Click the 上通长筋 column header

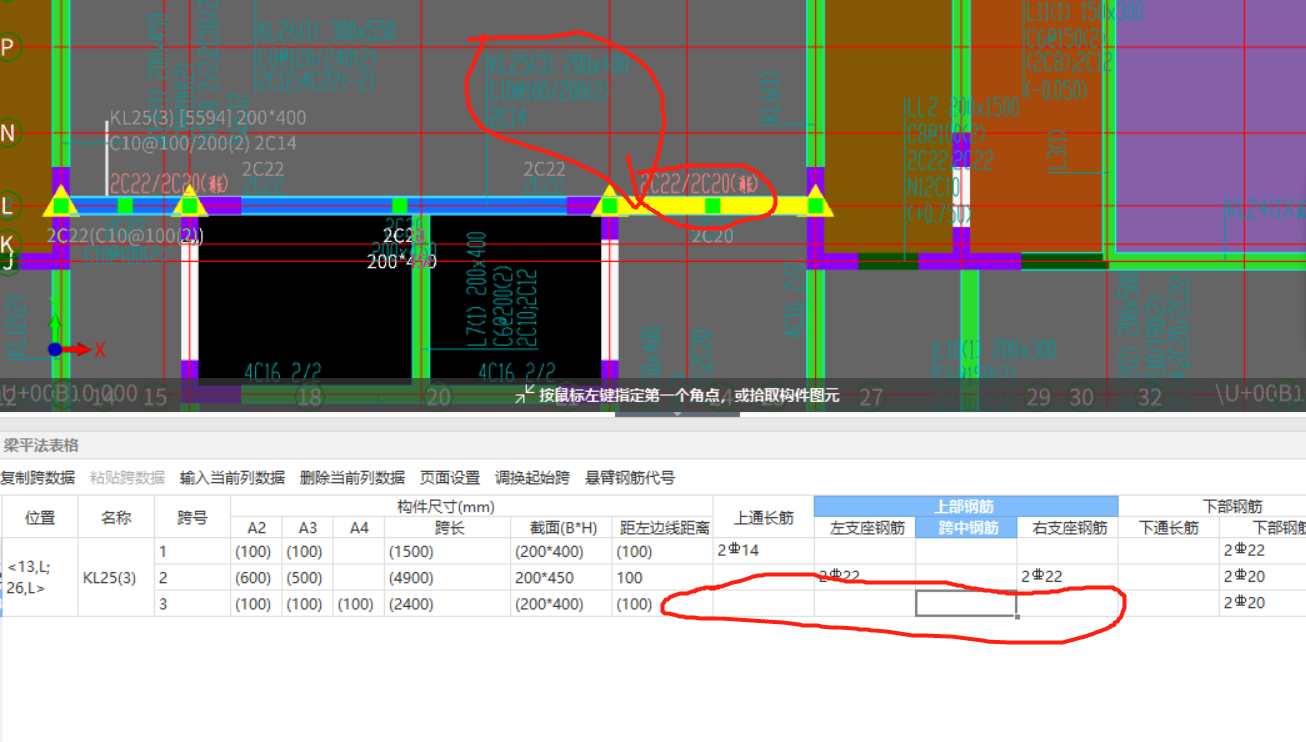coord(764,517)
